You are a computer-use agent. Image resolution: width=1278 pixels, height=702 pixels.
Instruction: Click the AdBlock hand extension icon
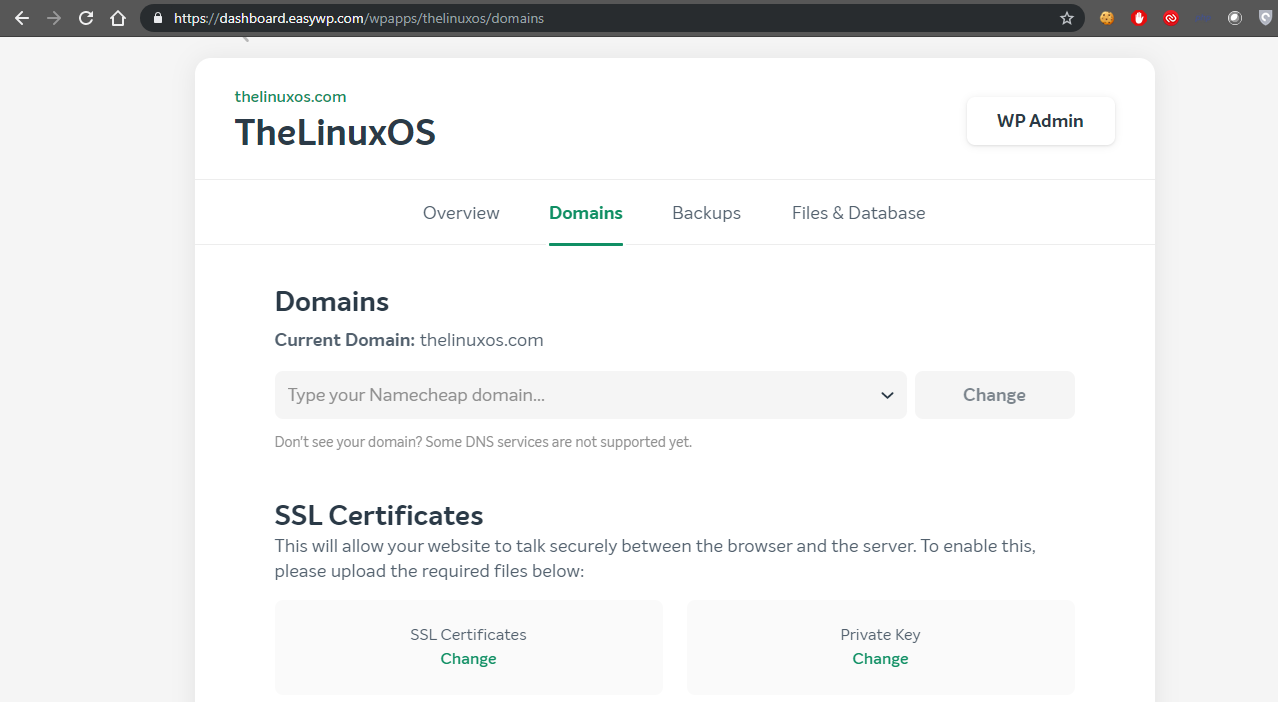point(1139,17)
